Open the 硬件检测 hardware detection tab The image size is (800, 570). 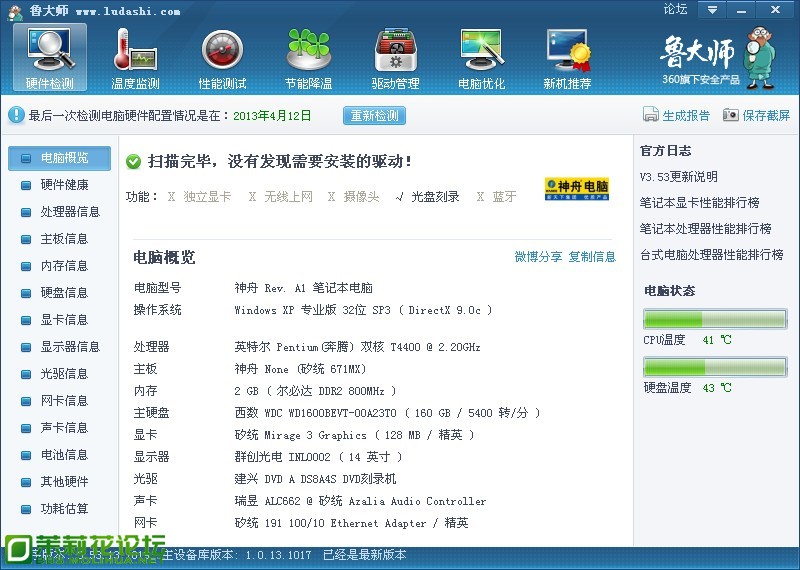(49, 58)
